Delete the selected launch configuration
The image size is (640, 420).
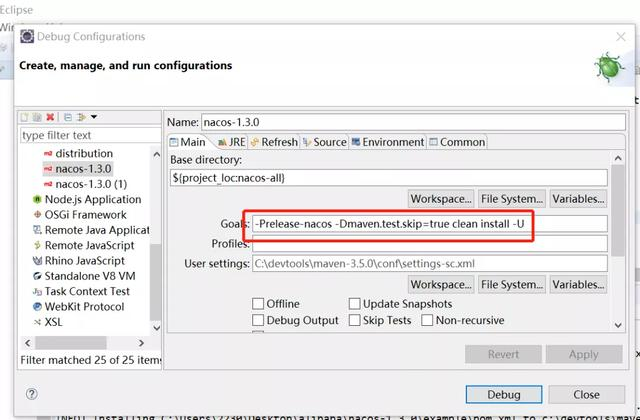pos(51,117)
